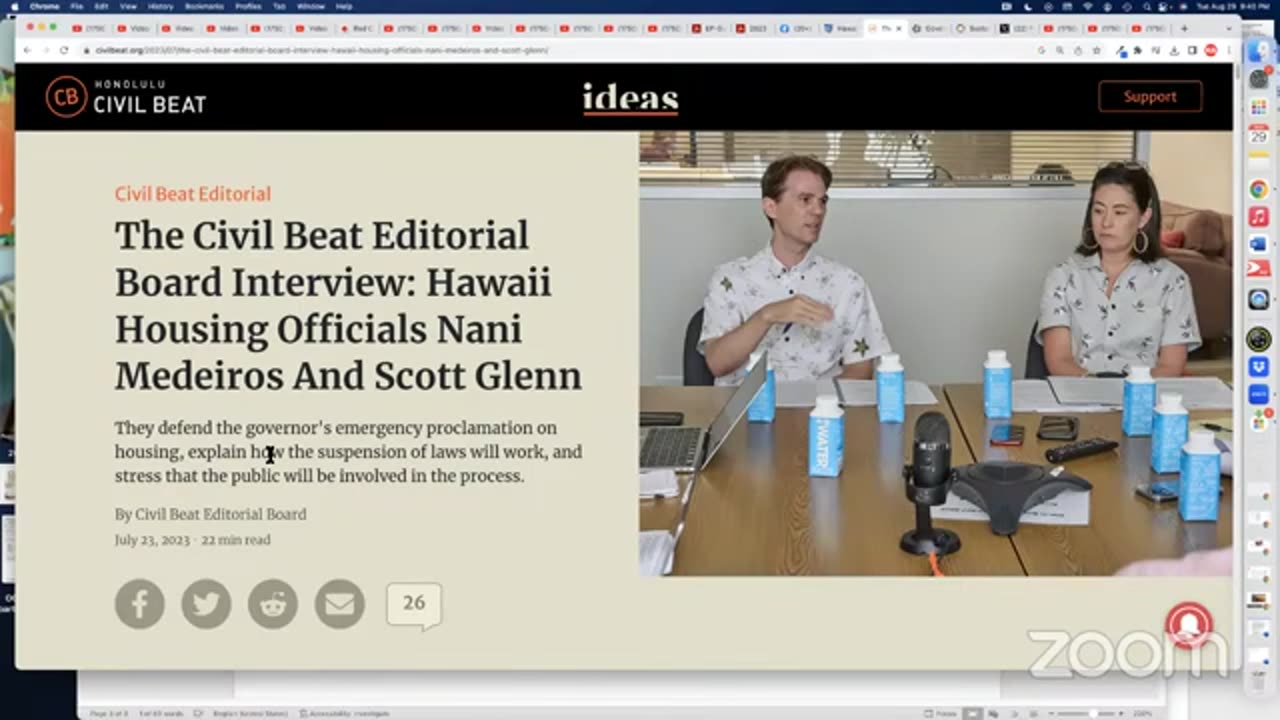Share the article on Facebook

tap(140, 604)
